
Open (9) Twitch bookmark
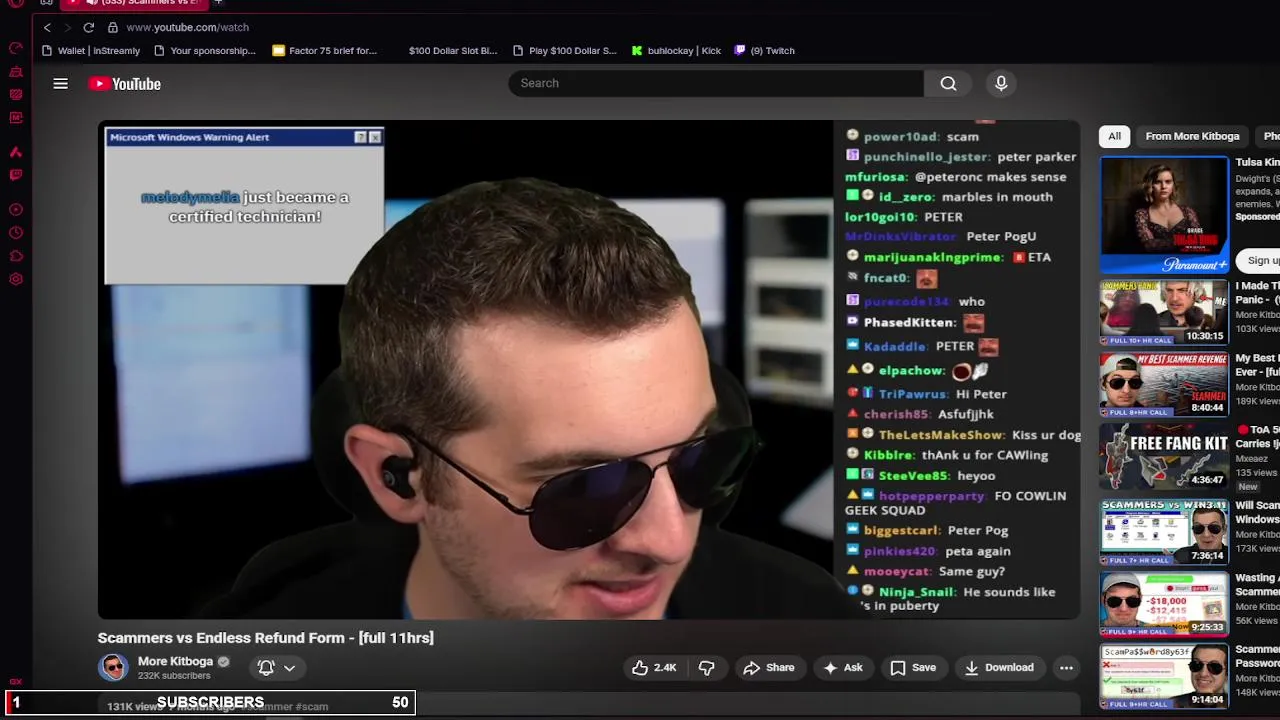coord(765,51)
